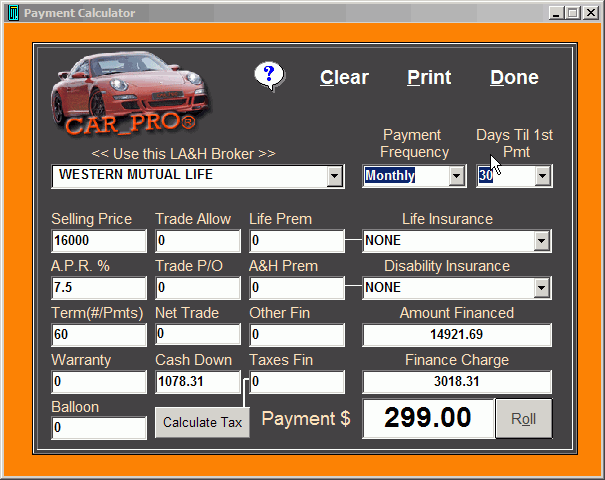Click the CAR_PRO red car logo
The image size is (605, 480).
point(130,94)
